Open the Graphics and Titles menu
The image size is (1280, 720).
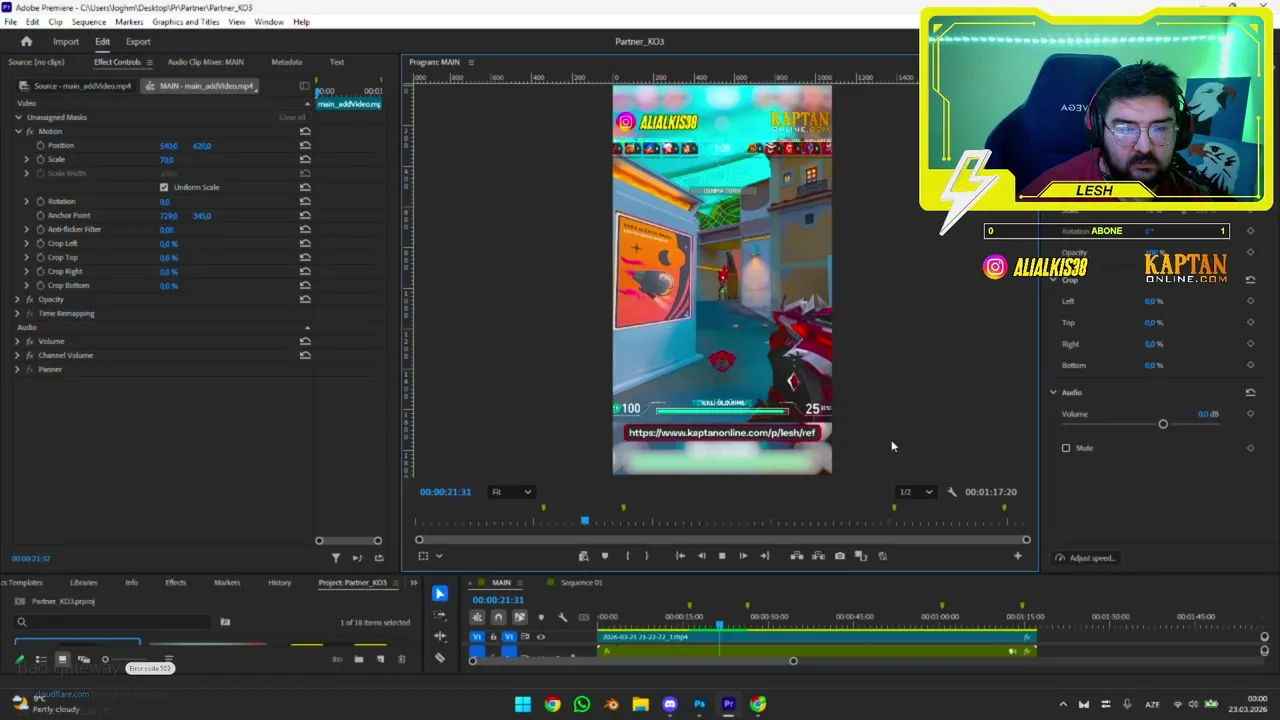186,22
